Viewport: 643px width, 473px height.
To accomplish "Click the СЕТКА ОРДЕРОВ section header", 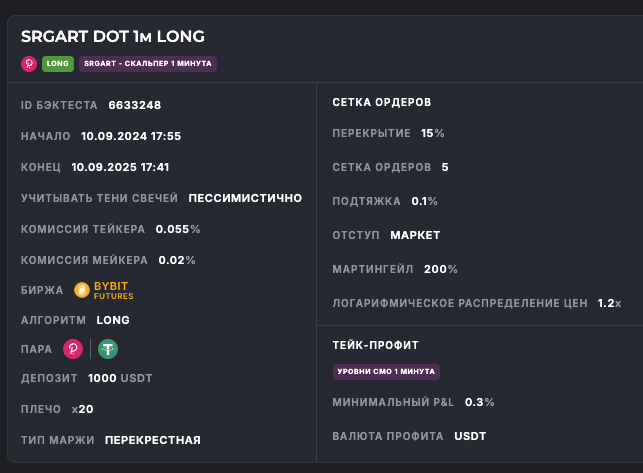I will click(x=381, y=102).
